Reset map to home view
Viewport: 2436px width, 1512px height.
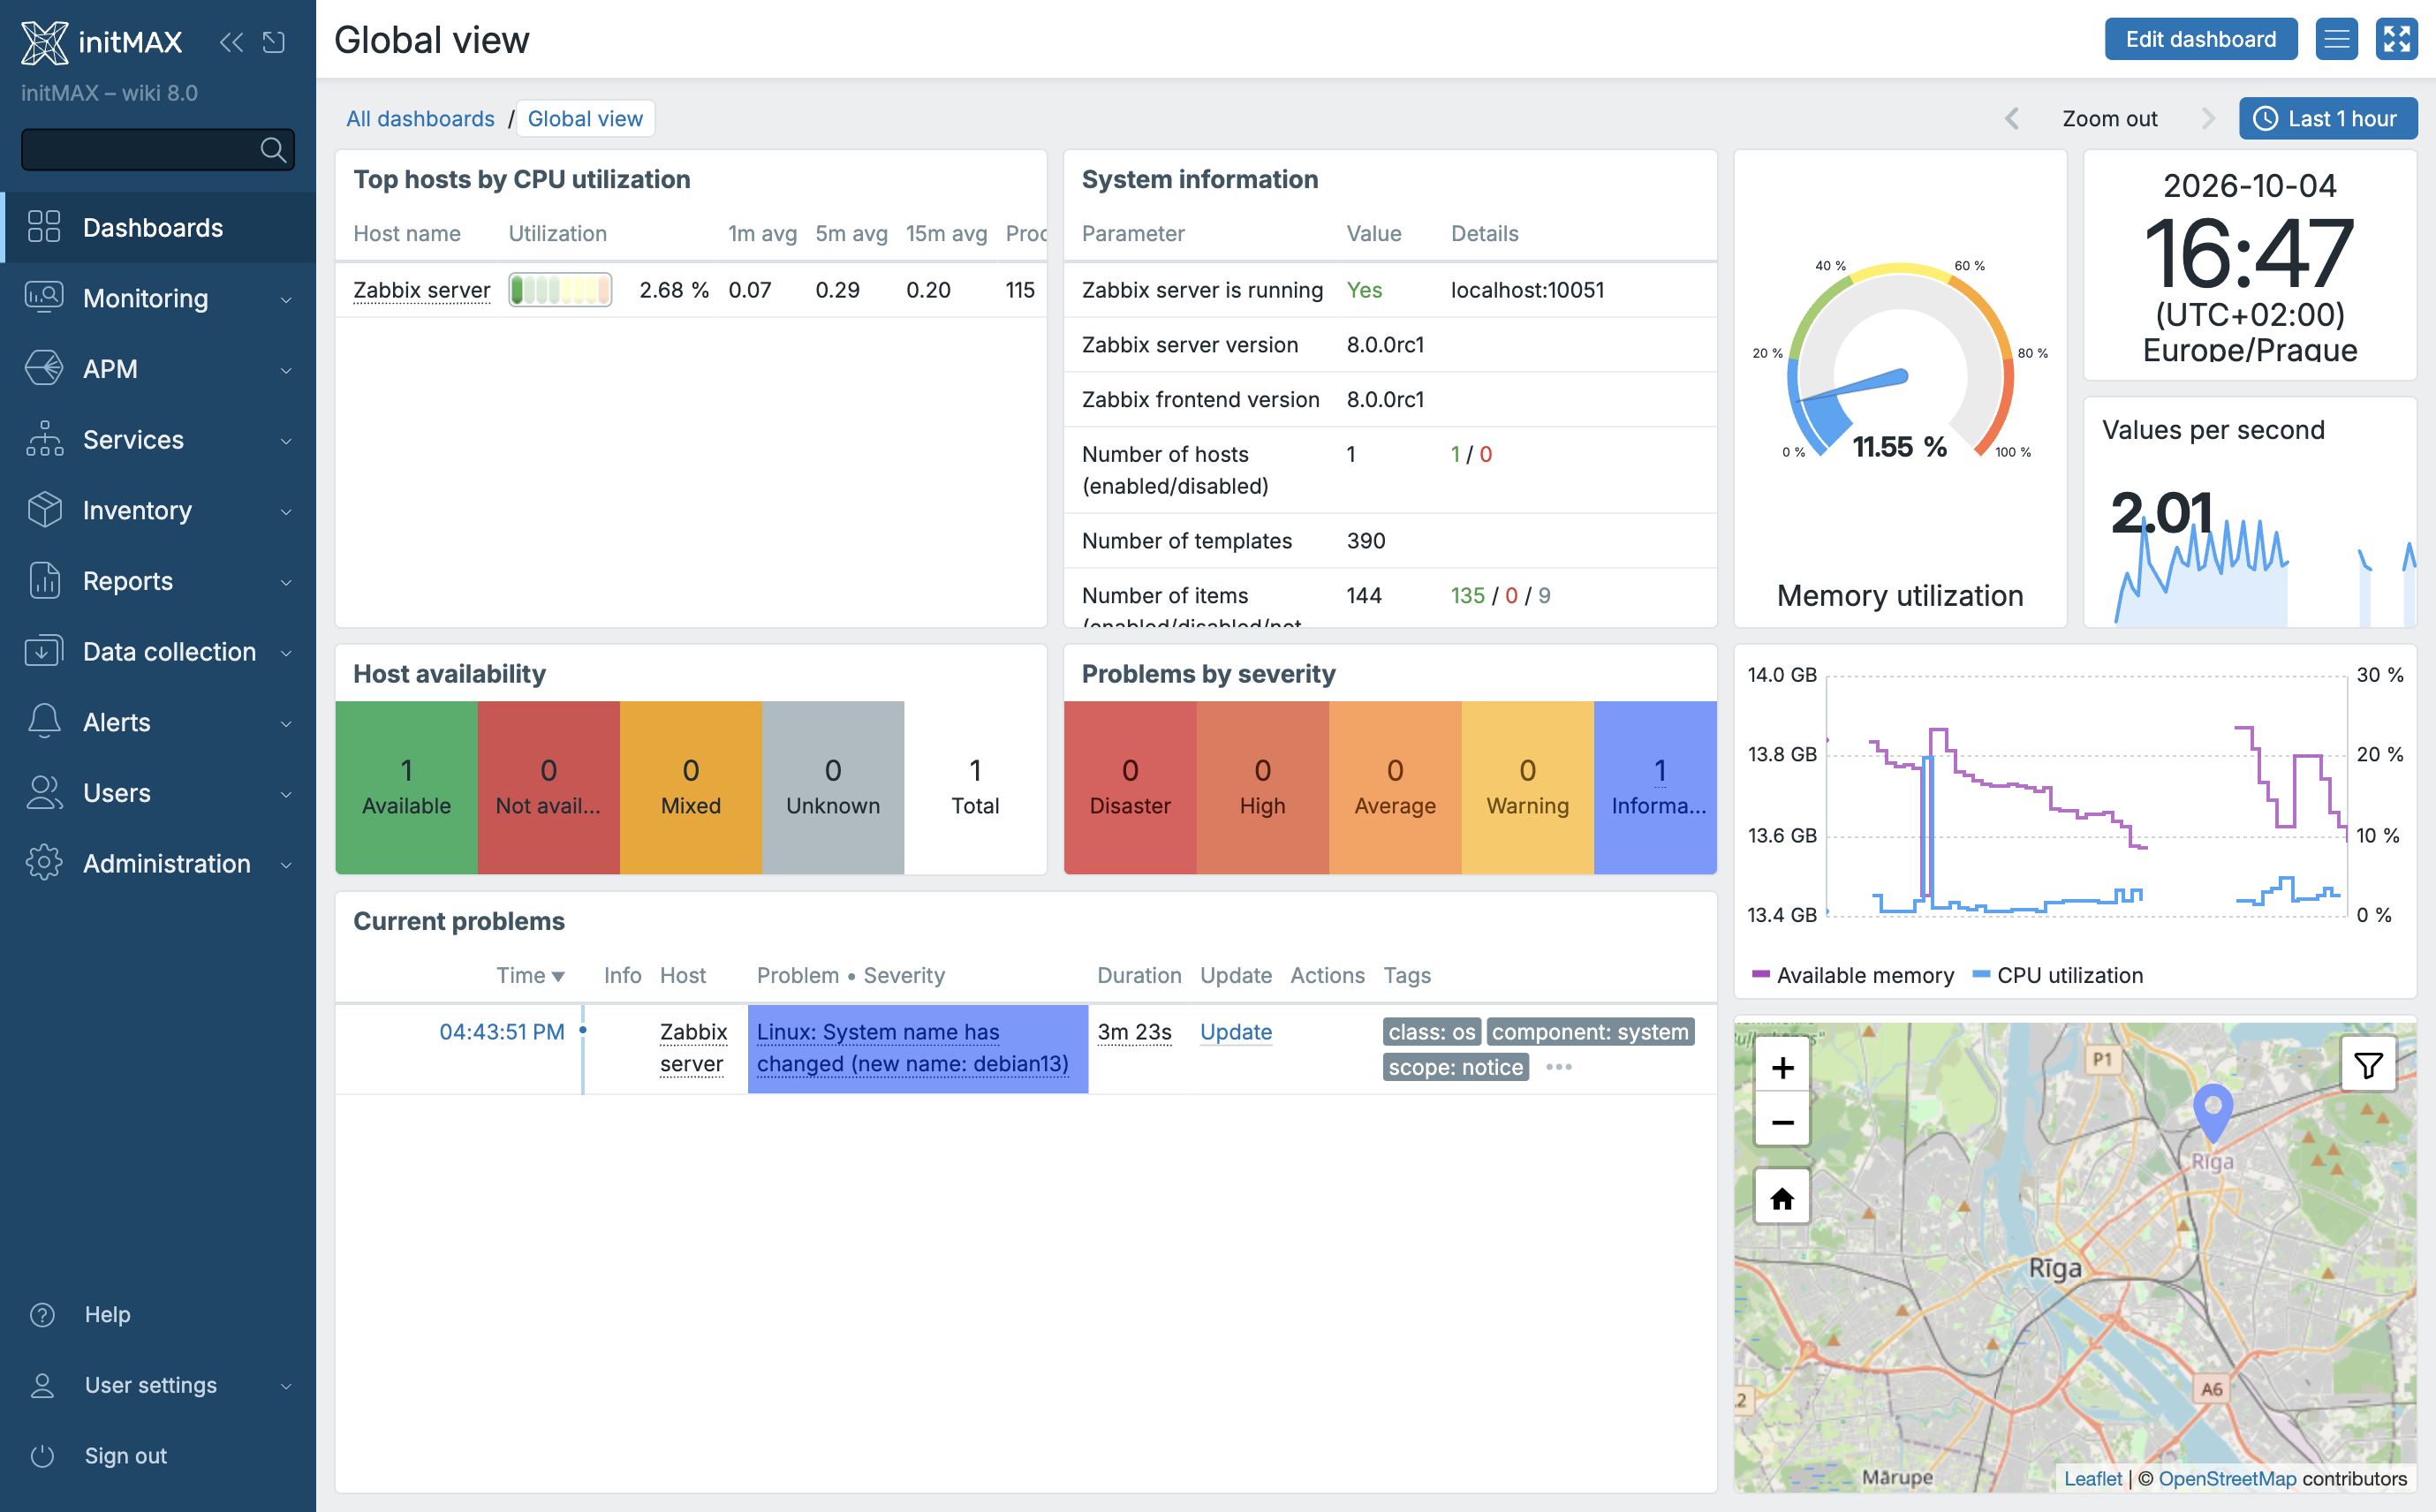[x=1782, y=1197]
